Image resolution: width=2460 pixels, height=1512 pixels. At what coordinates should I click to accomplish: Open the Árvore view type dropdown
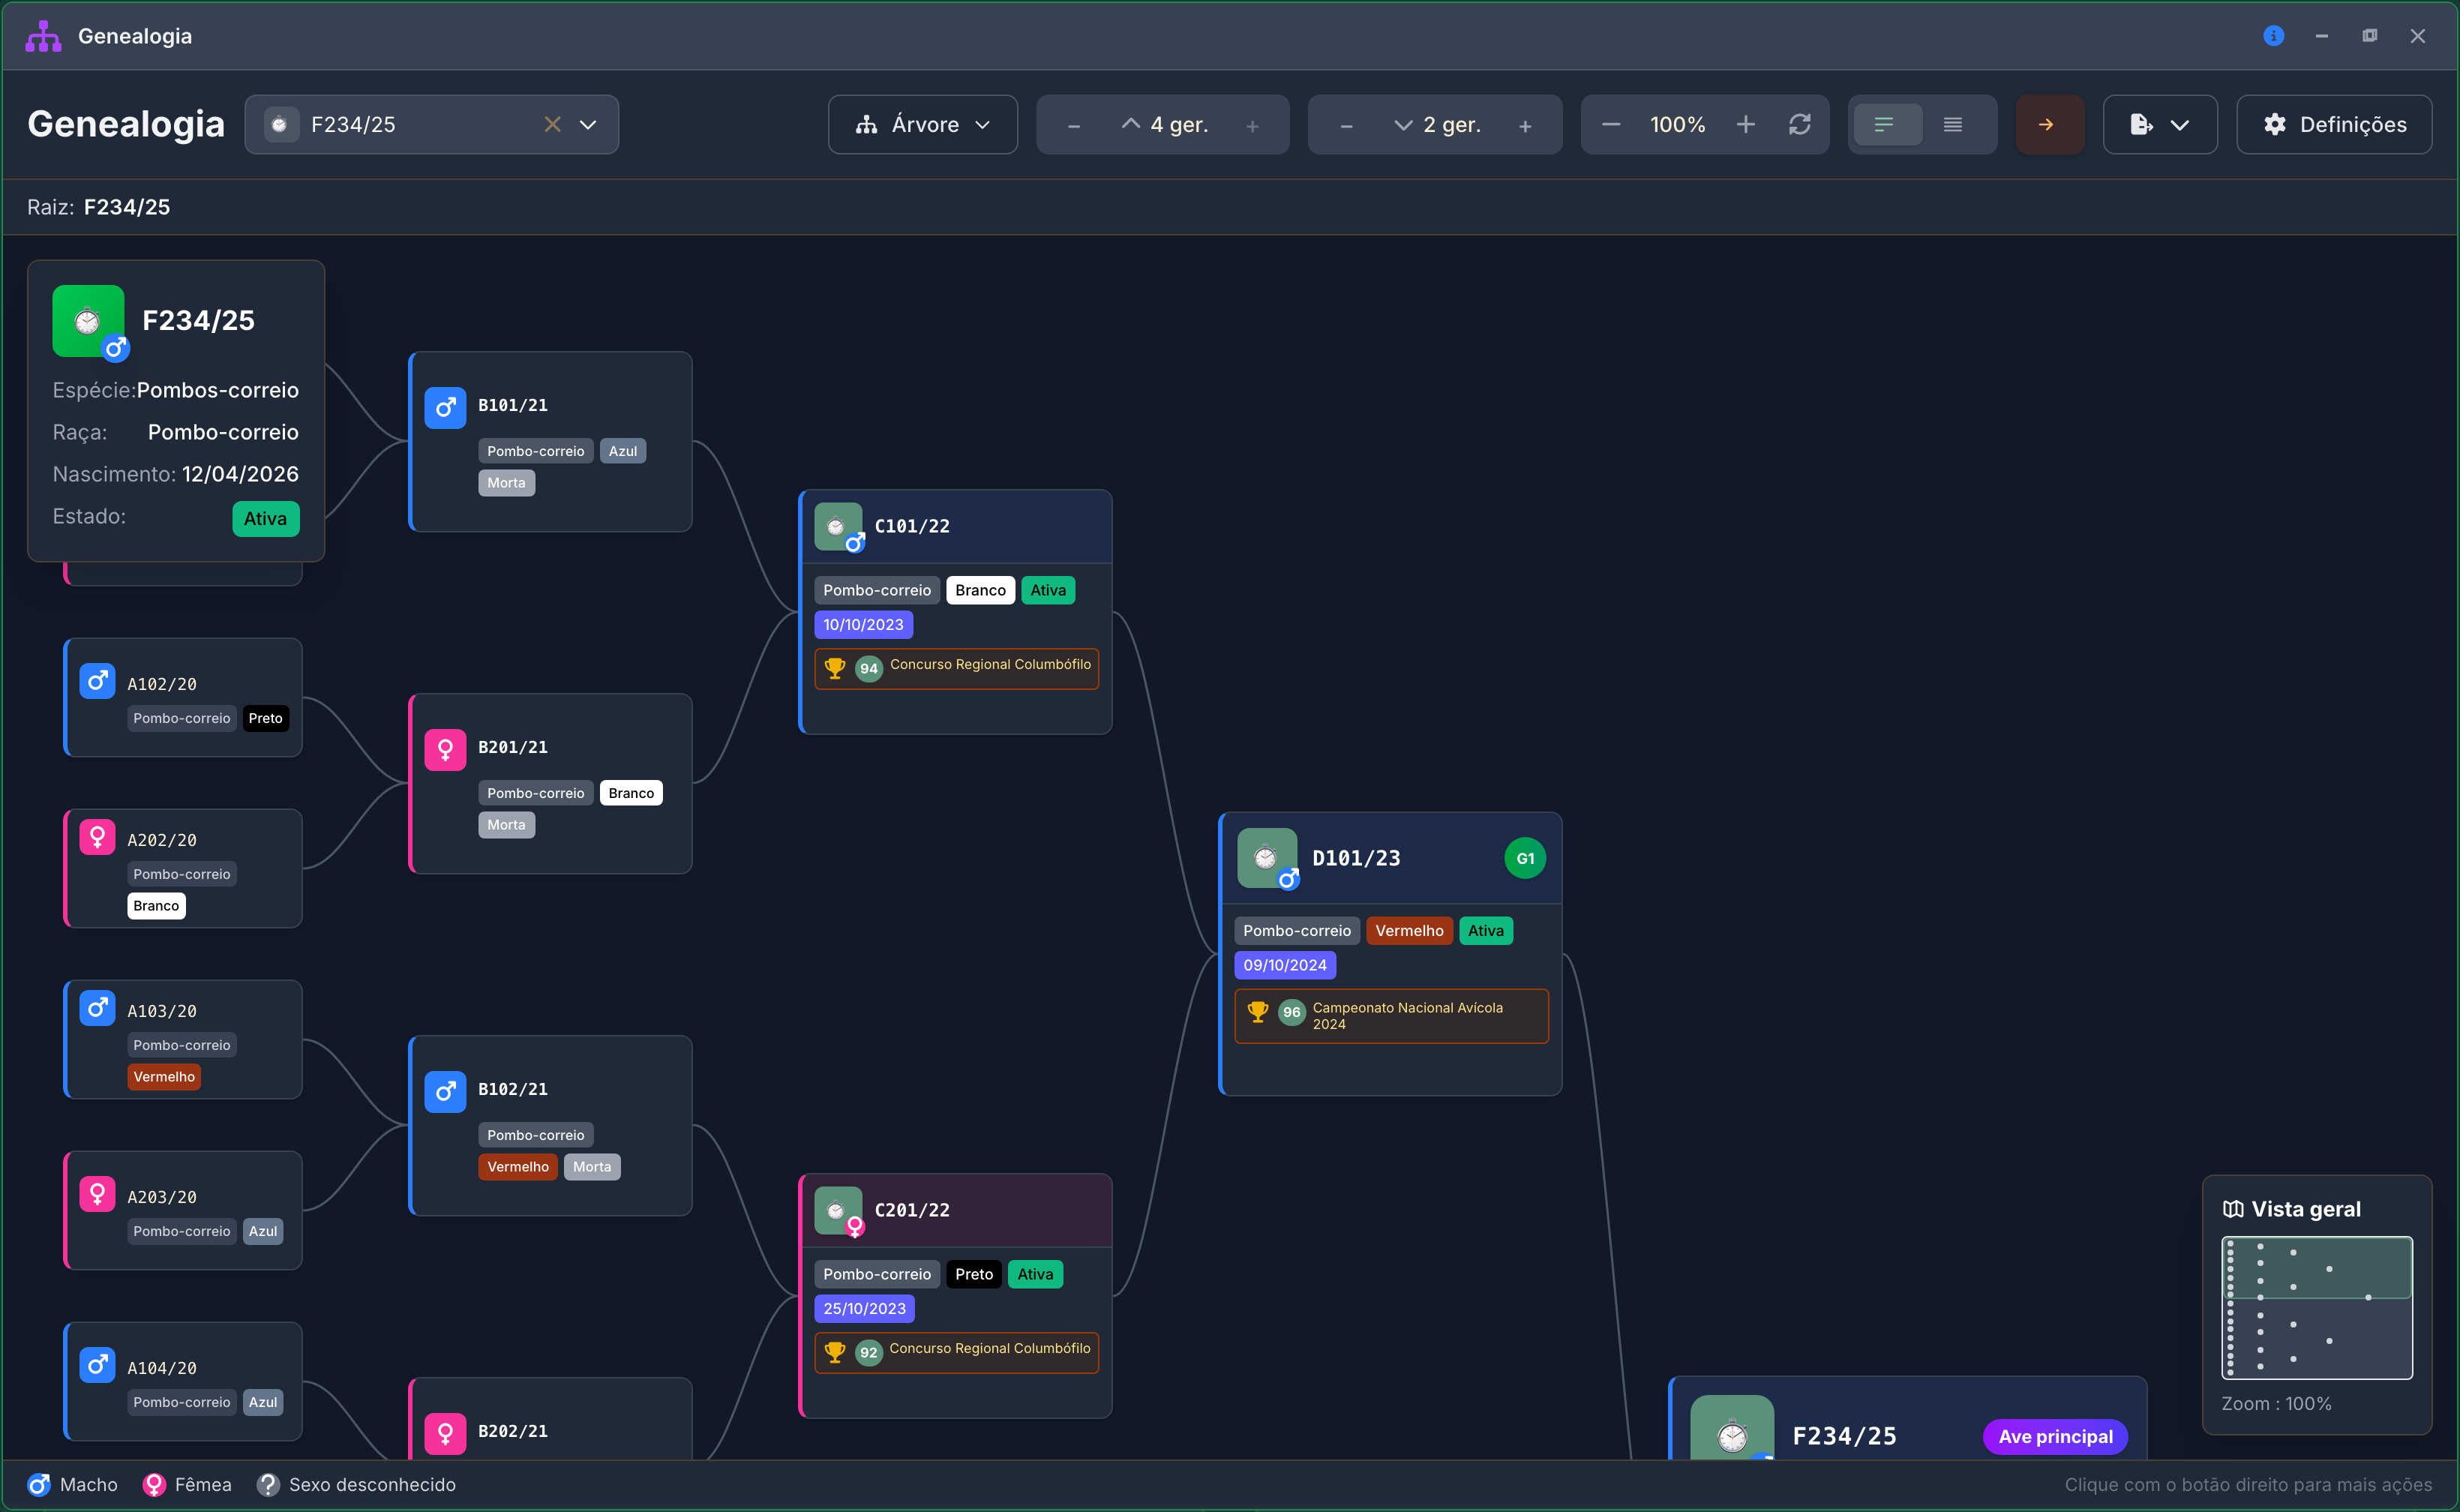(x=922, y=125)
